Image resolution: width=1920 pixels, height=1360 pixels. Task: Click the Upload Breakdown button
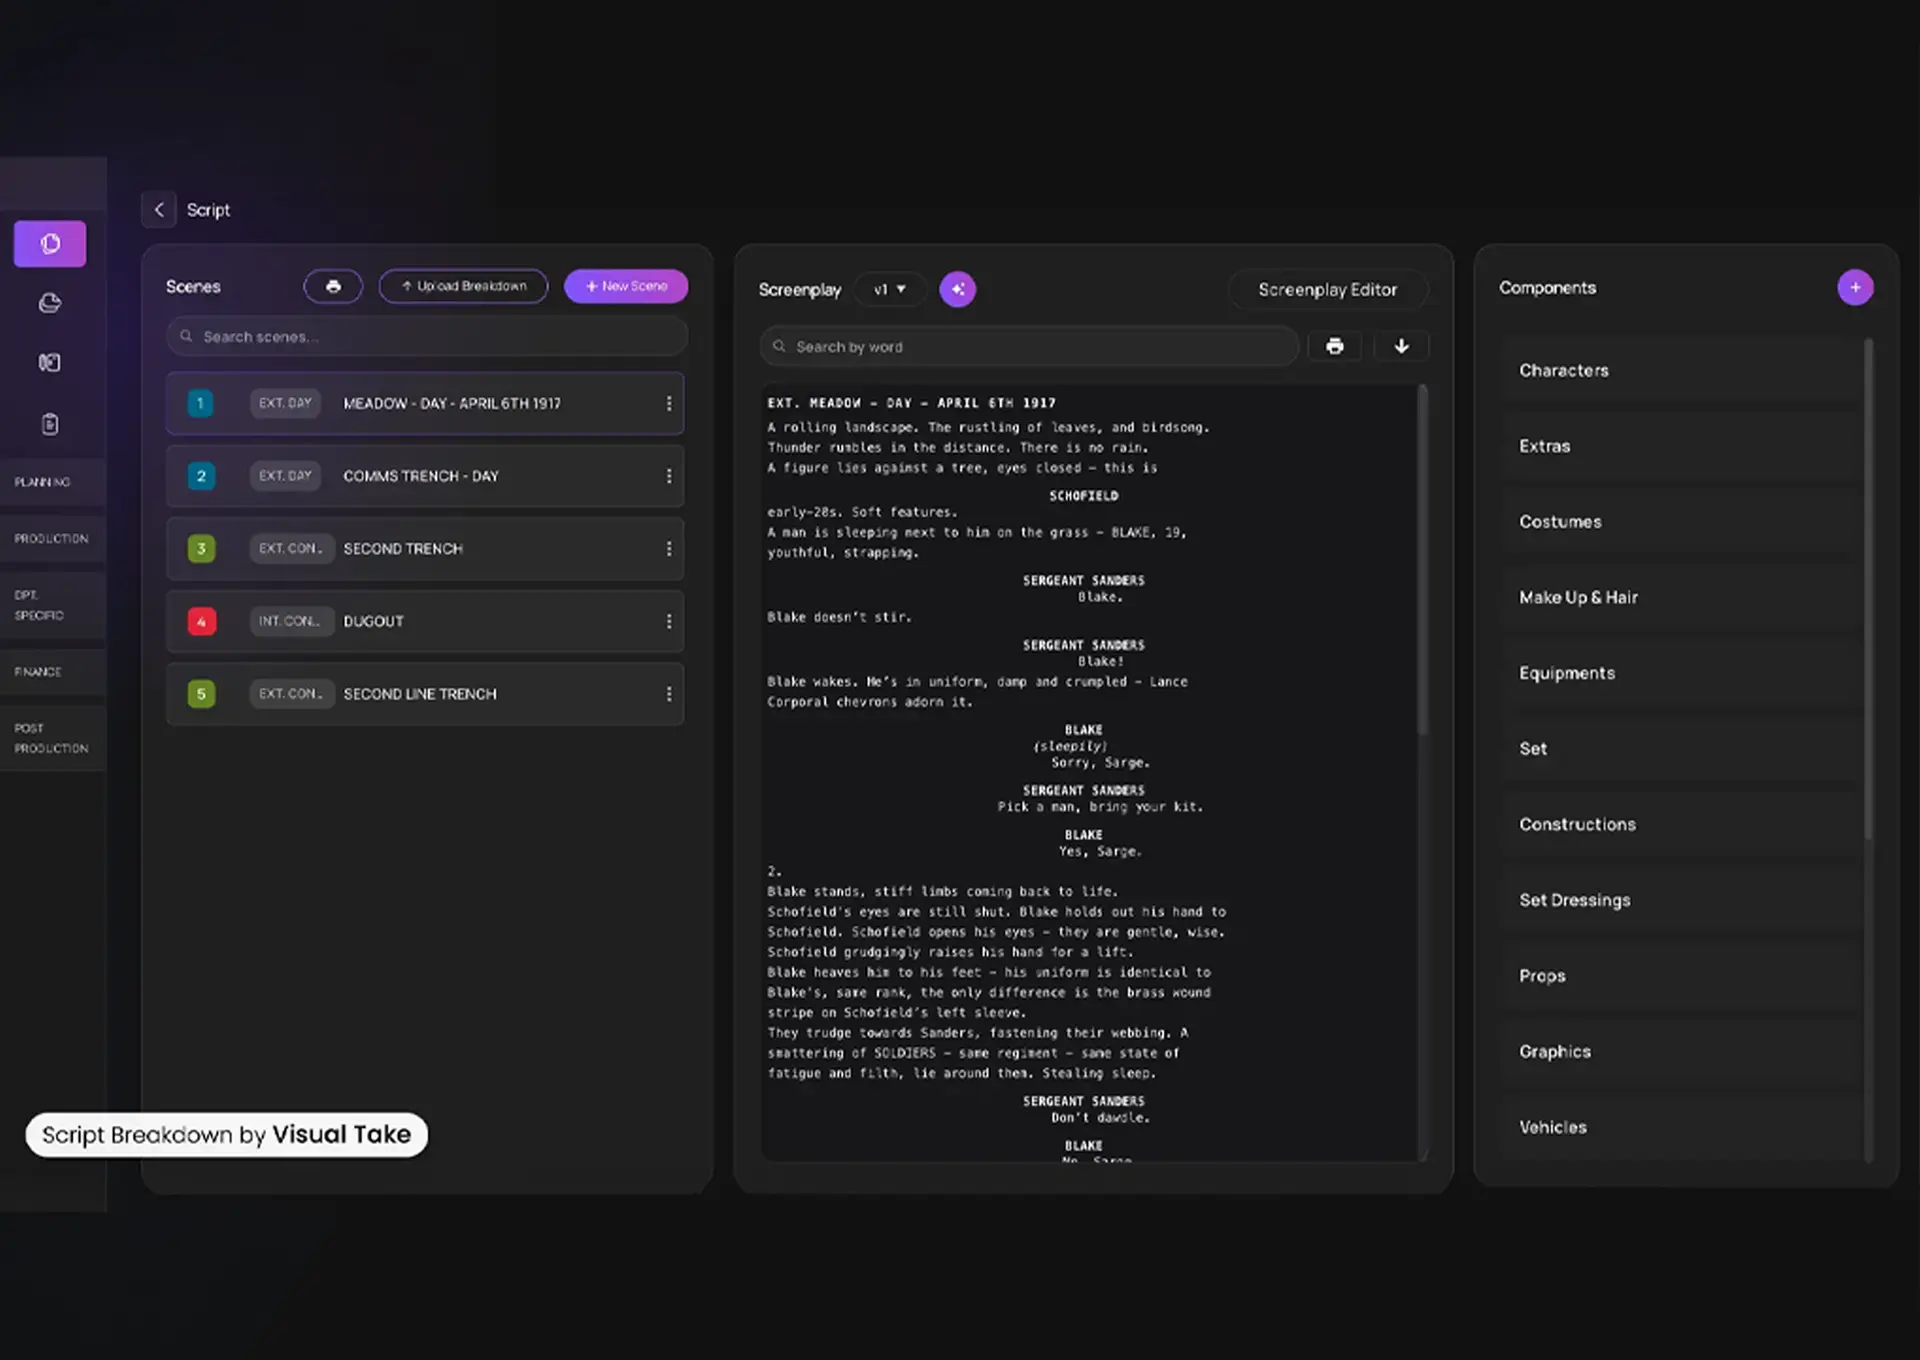[463, 286]
